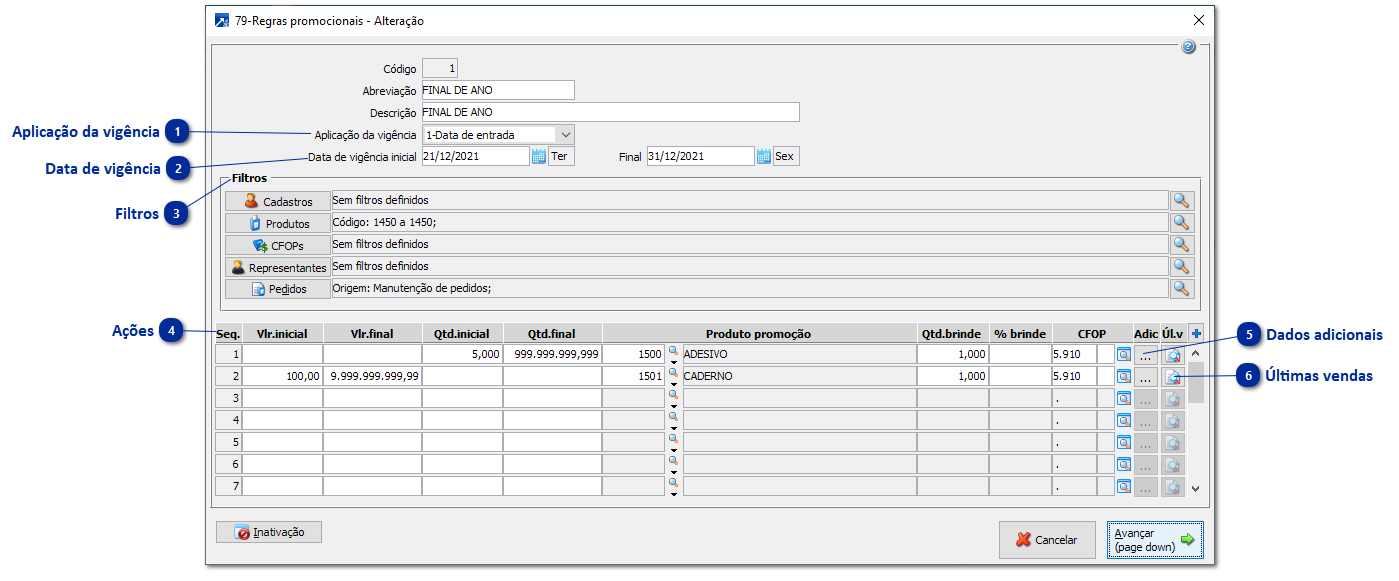
Task: Click CFOP search icon on the ADESIVO row
Action: click(1123, 354)
